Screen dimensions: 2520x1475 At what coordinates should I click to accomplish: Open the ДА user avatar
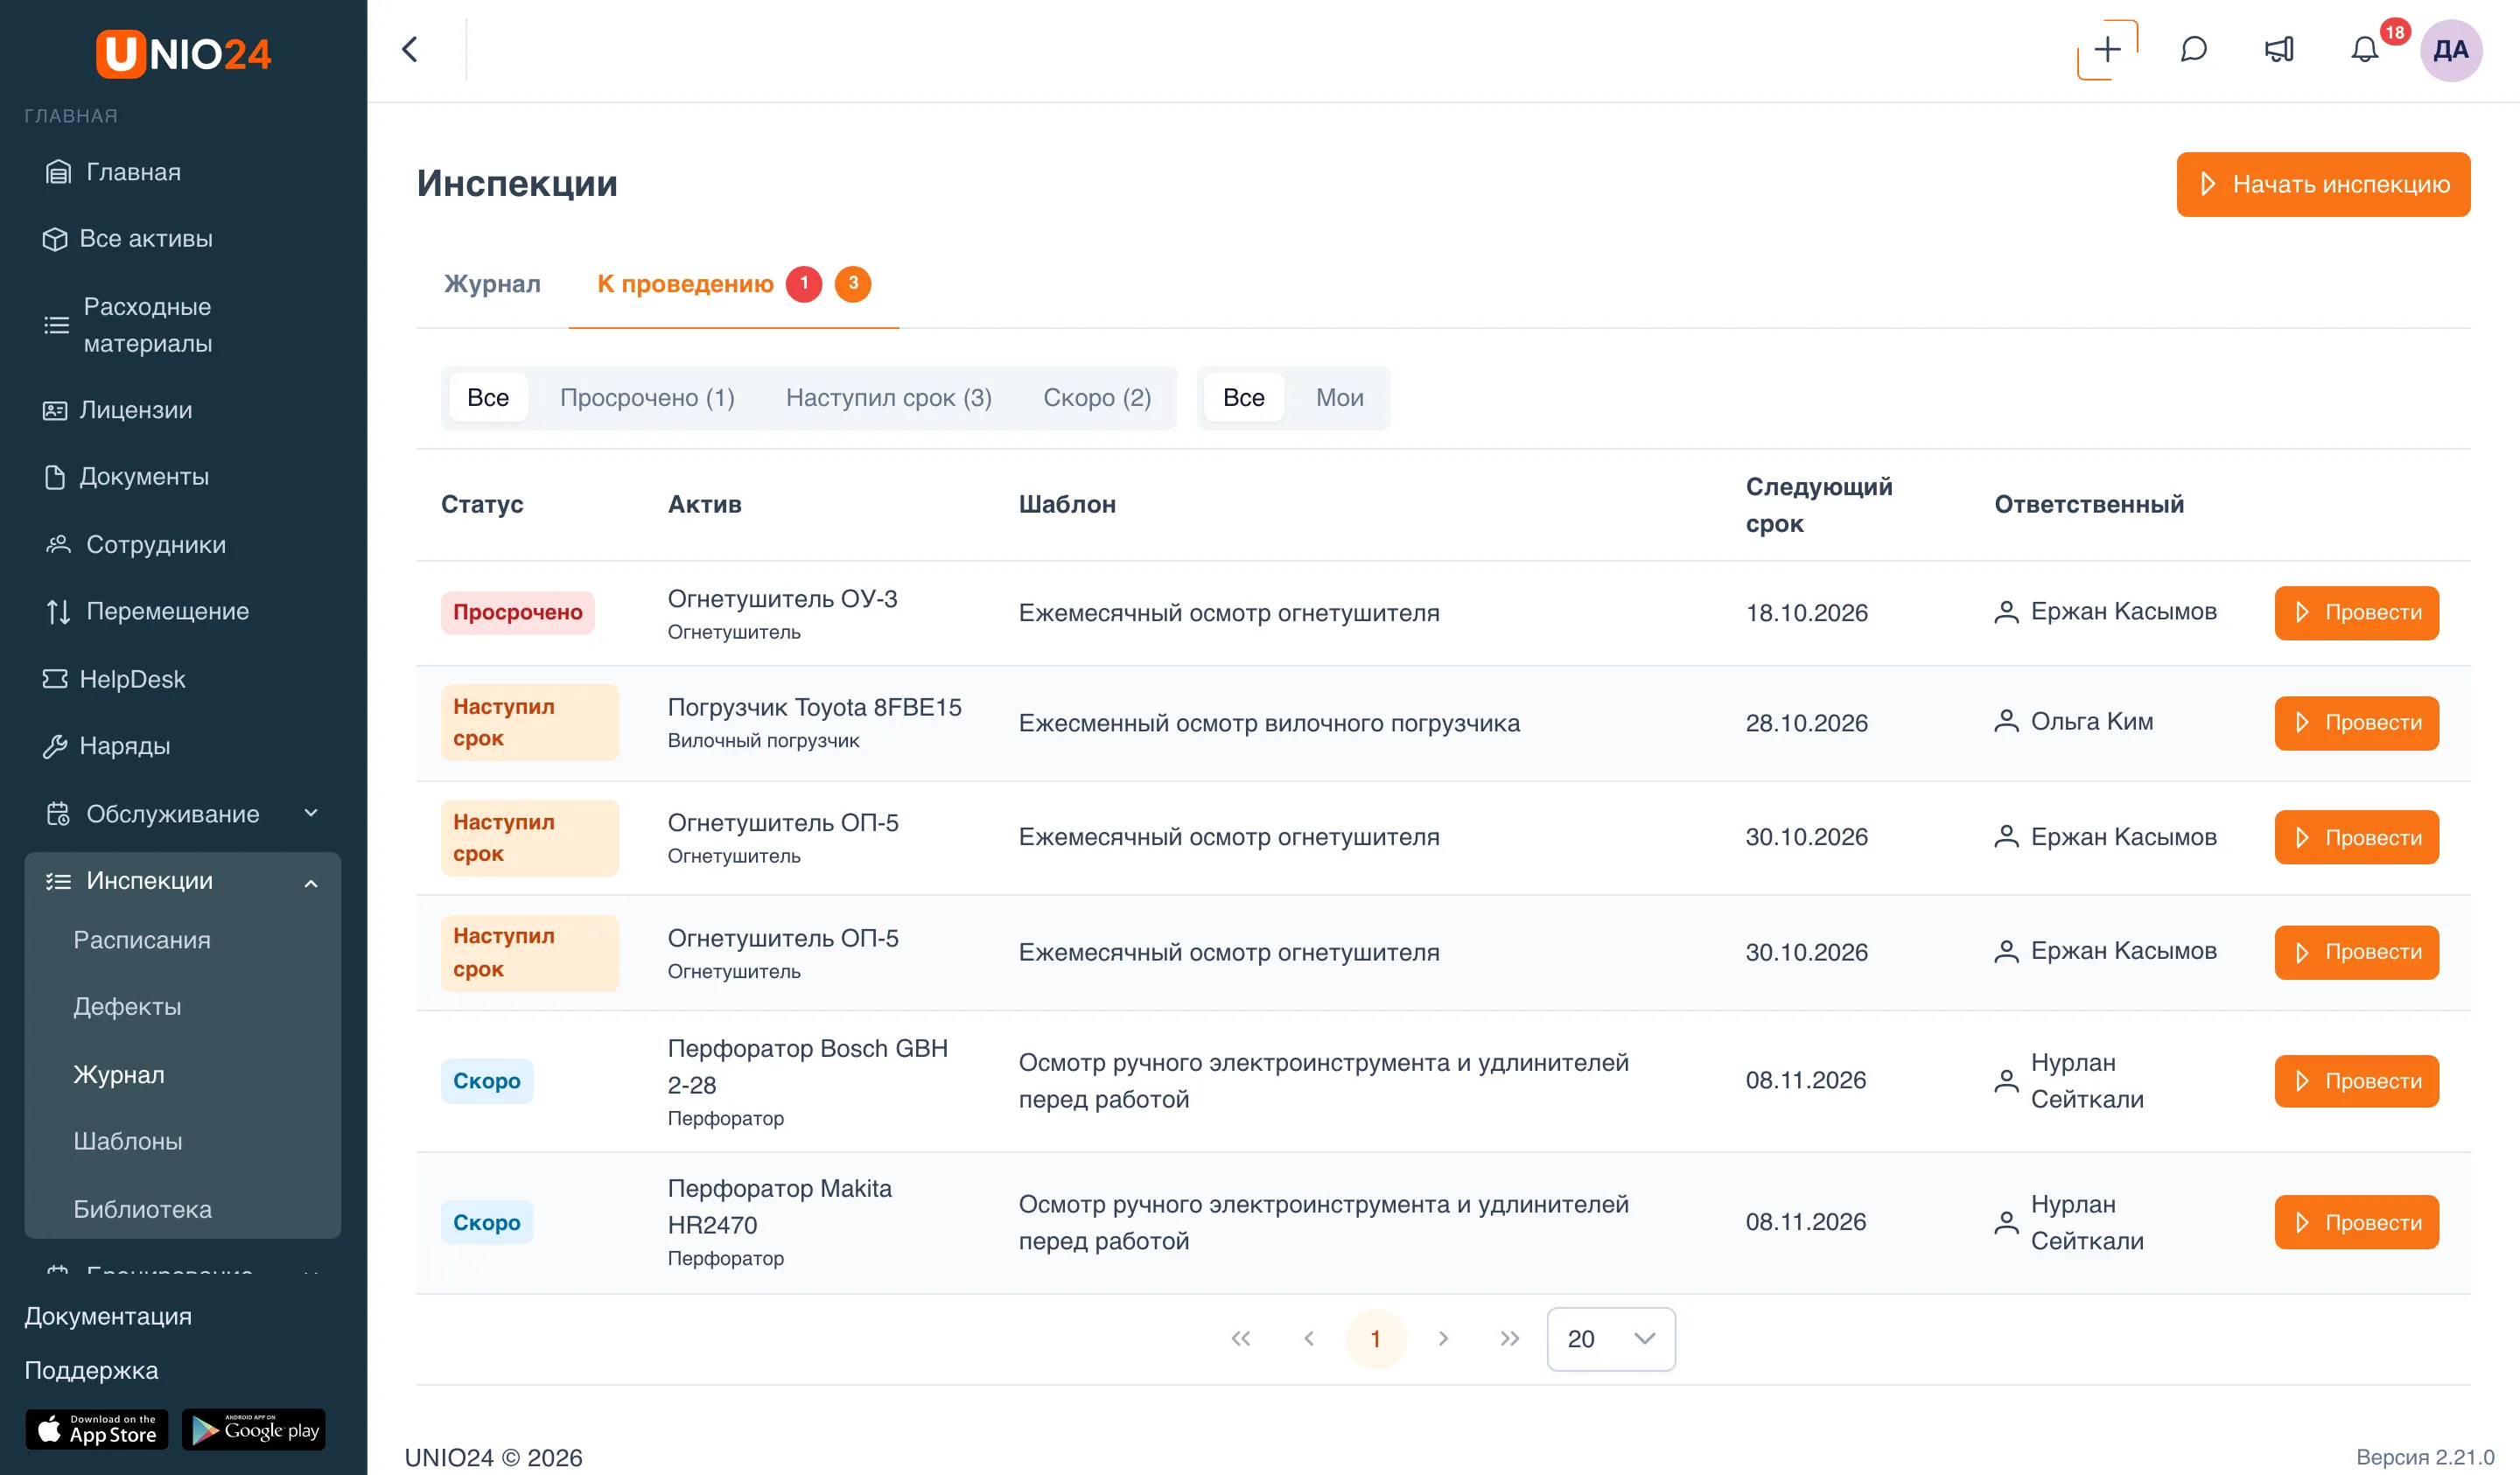[x=2450, y=50]
